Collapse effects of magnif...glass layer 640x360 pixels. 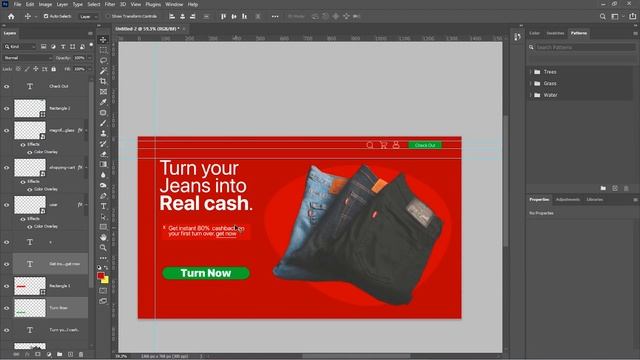(86, 130)
